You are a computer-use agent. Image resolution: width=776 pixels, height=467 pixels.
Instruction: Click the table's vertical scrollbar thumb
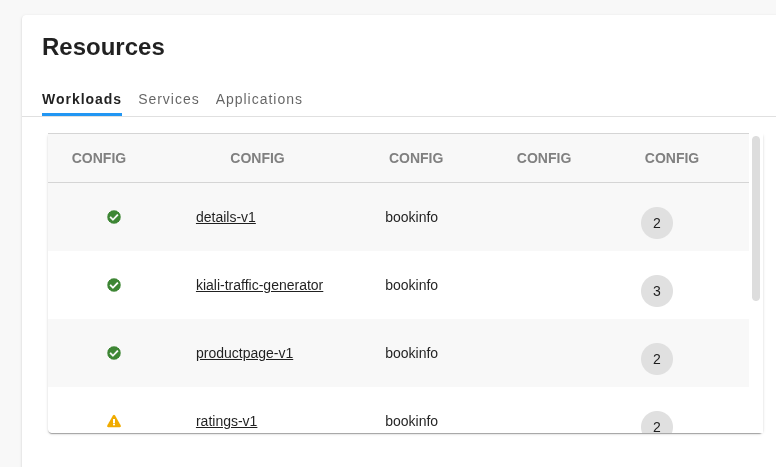pos(756,218)
